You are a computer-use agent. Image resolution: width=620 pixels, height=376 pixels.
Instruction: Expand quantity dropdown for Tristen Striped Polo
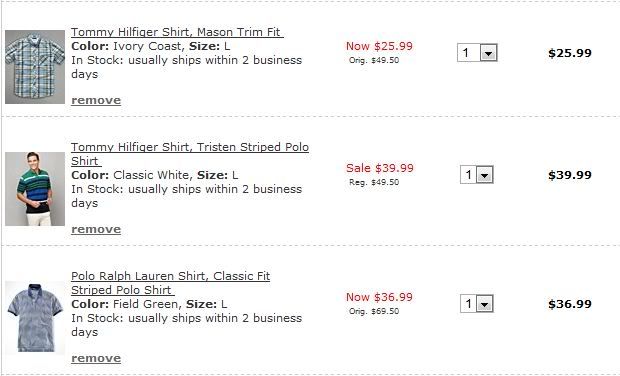click(477, 174)
